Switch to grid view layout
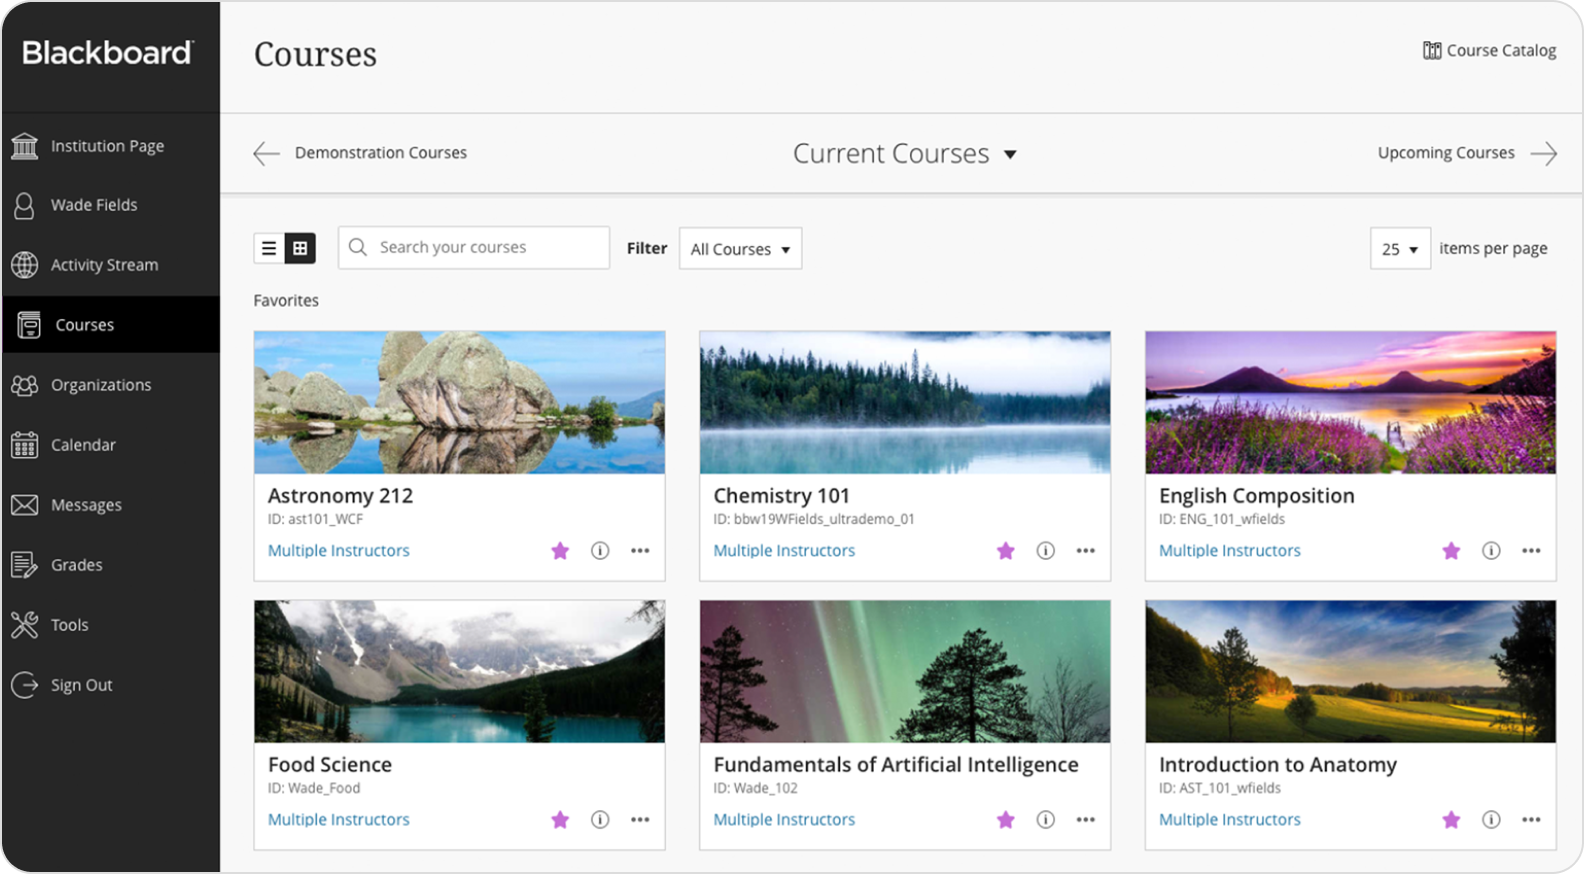This screenshot has height=874, width=1584. pyautogui.click(x=300, y=248)
